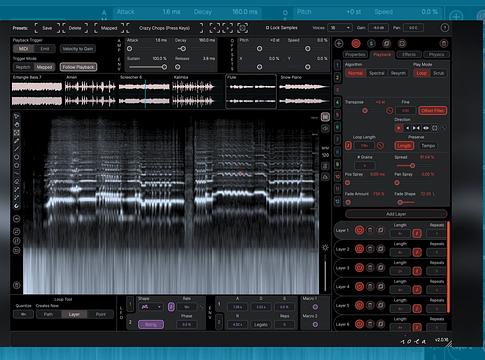Click Layer 4 trash icon
The image size is (485, 360).
(370, 286)
